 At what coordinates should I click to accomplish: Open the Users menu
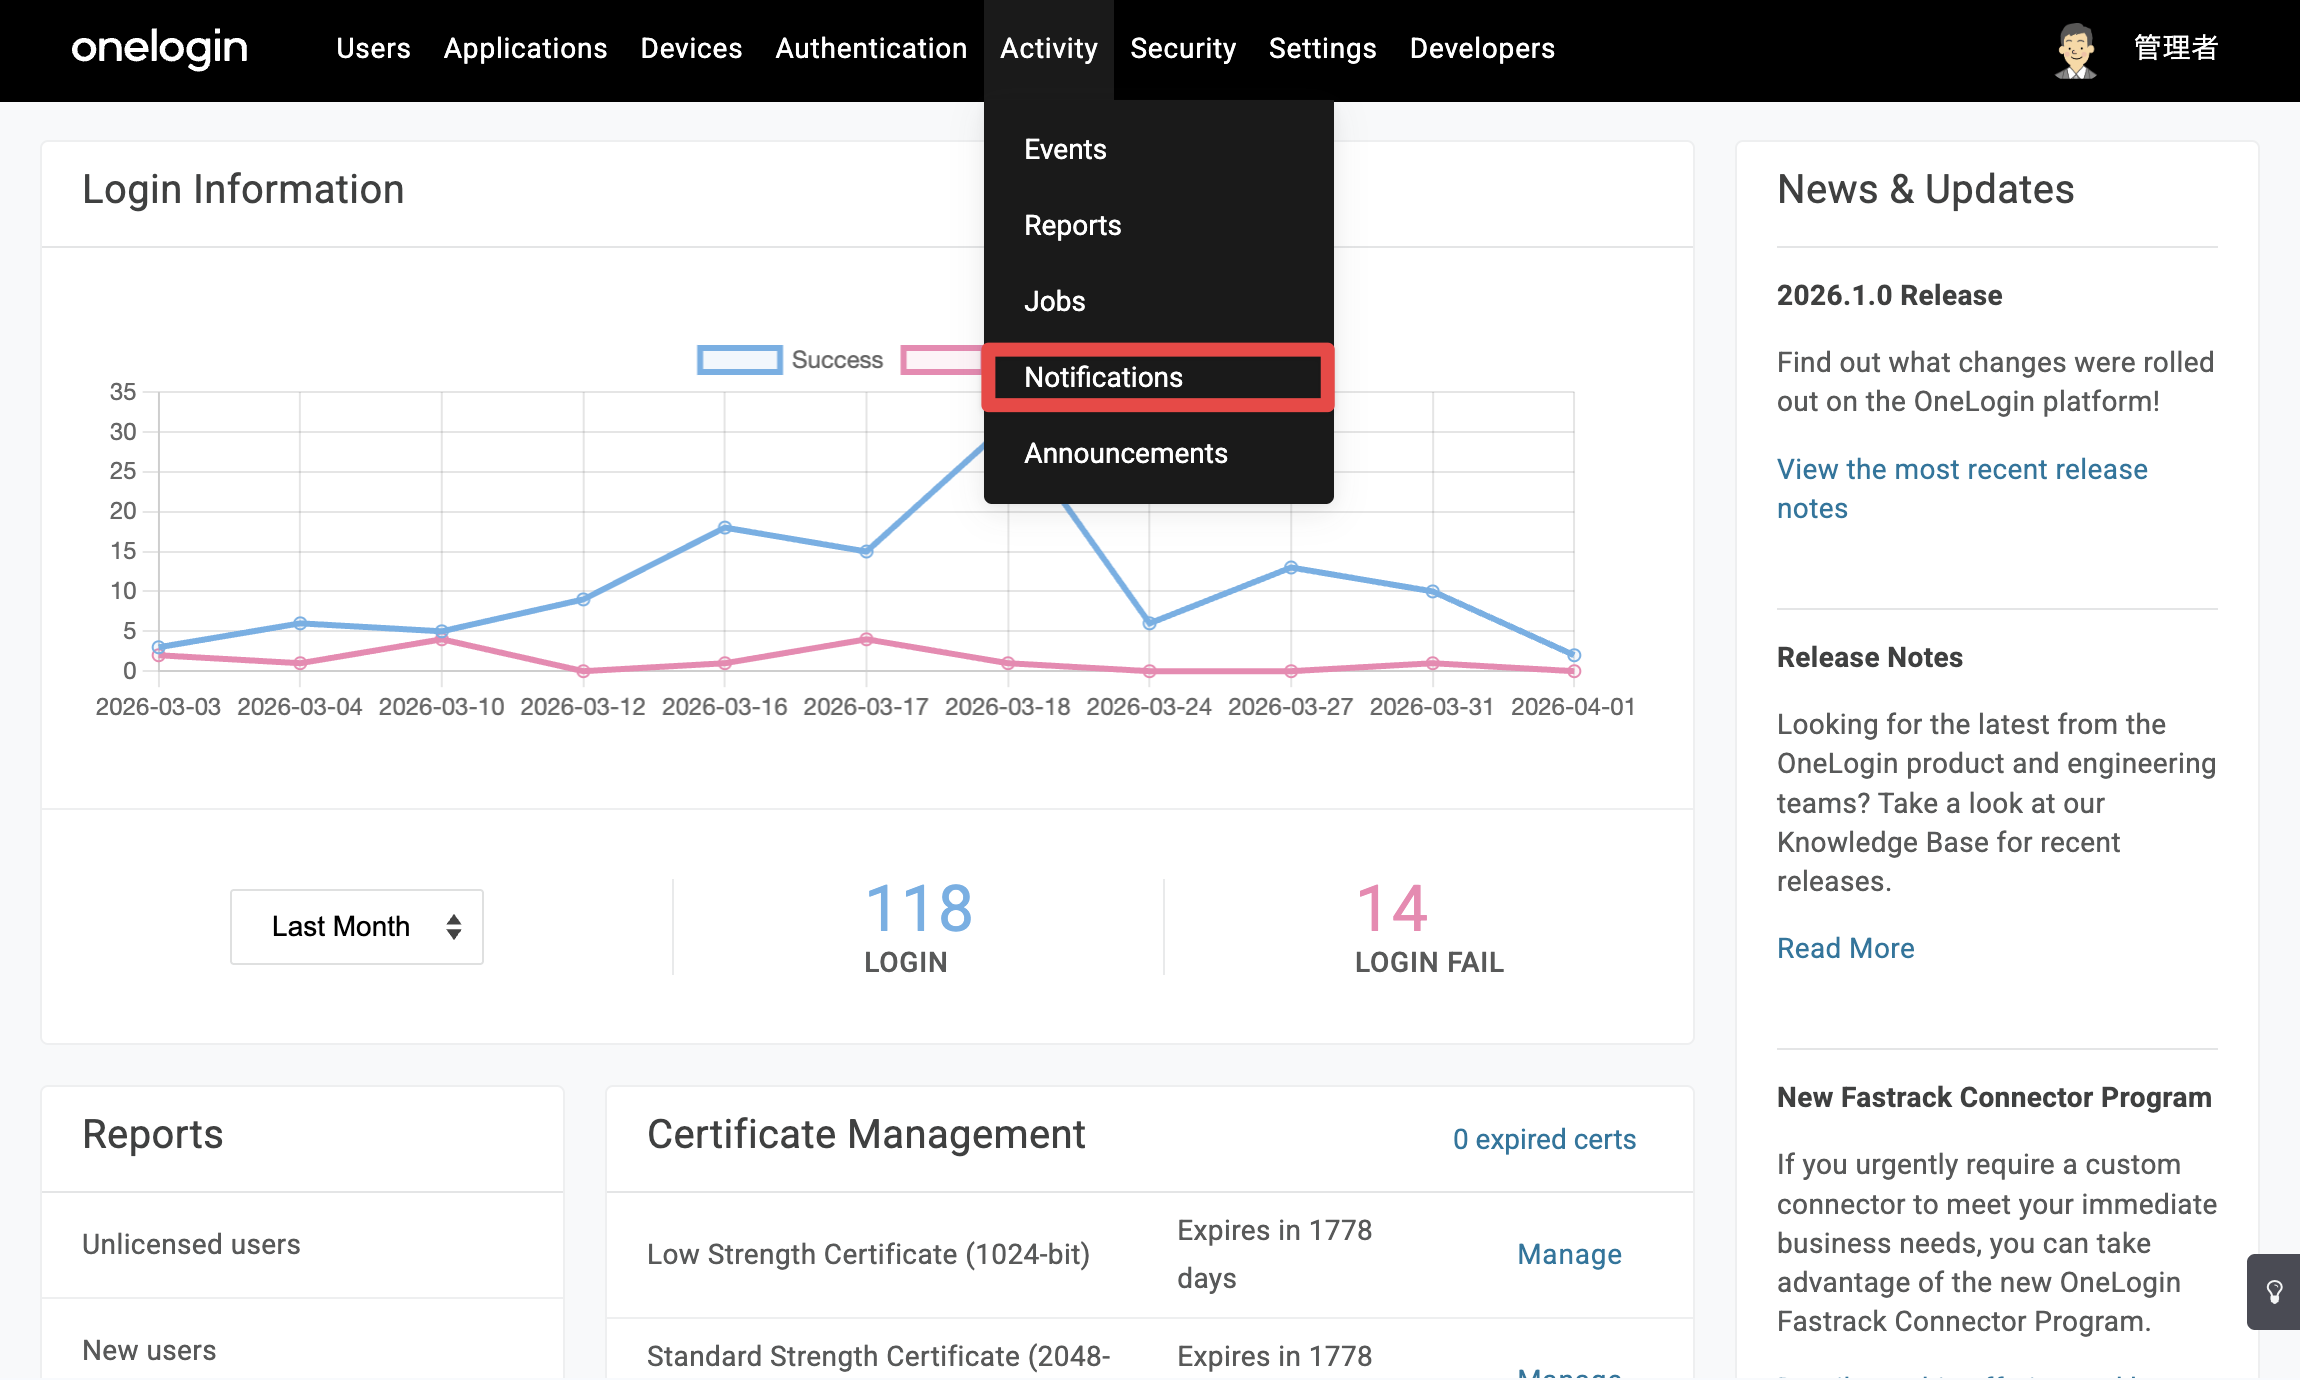373,48
